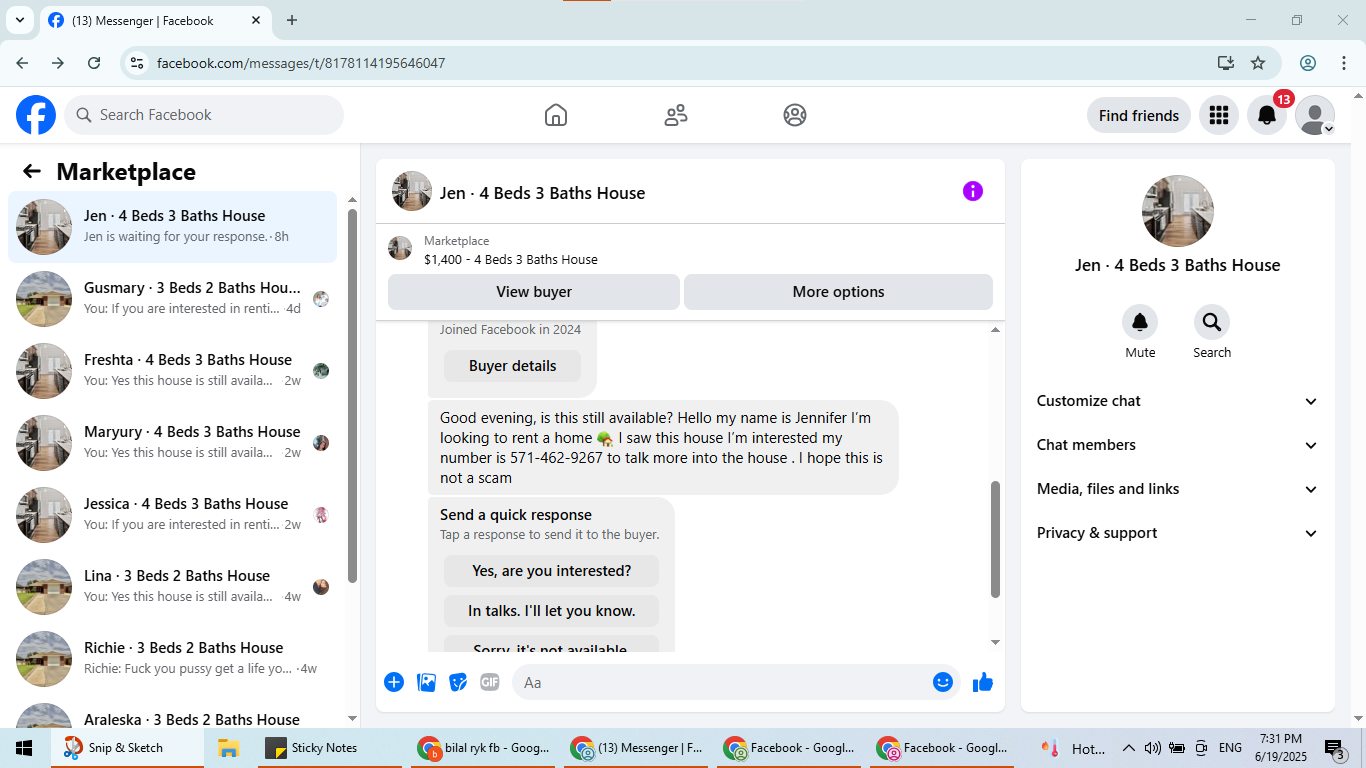Send a thumbs-up like
Screen dimensions: 1366x768
click(983, 682)
